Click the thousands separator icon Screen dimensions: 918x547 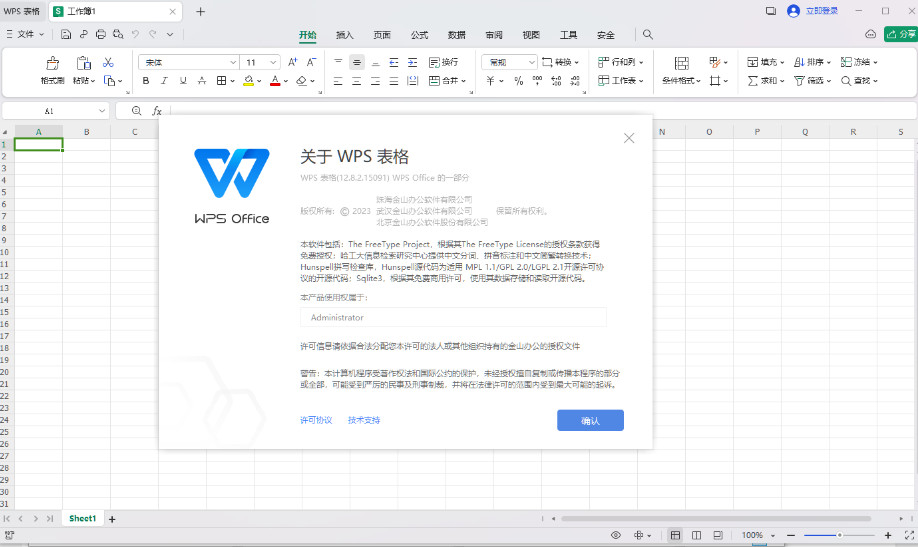537,81
